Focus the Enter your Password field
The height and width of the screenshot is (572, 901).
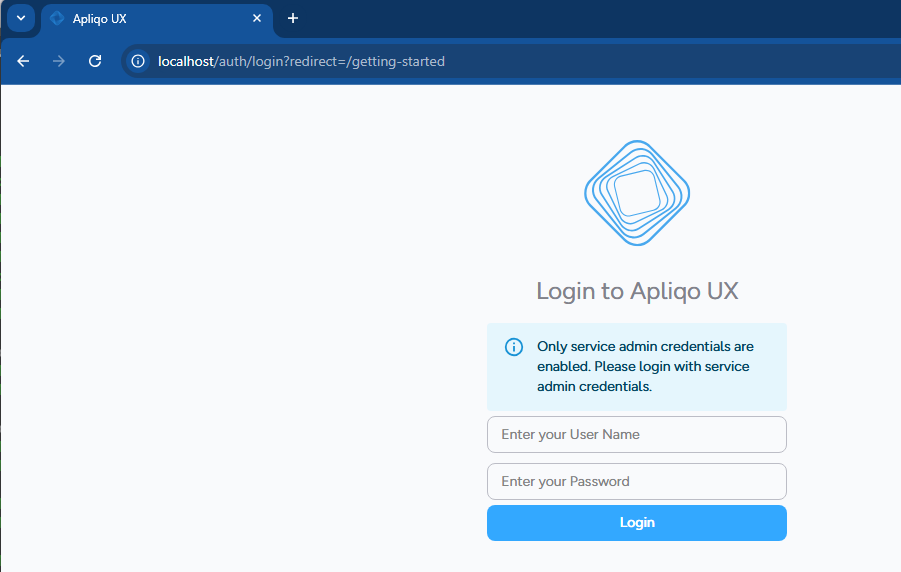coord(637,482)
